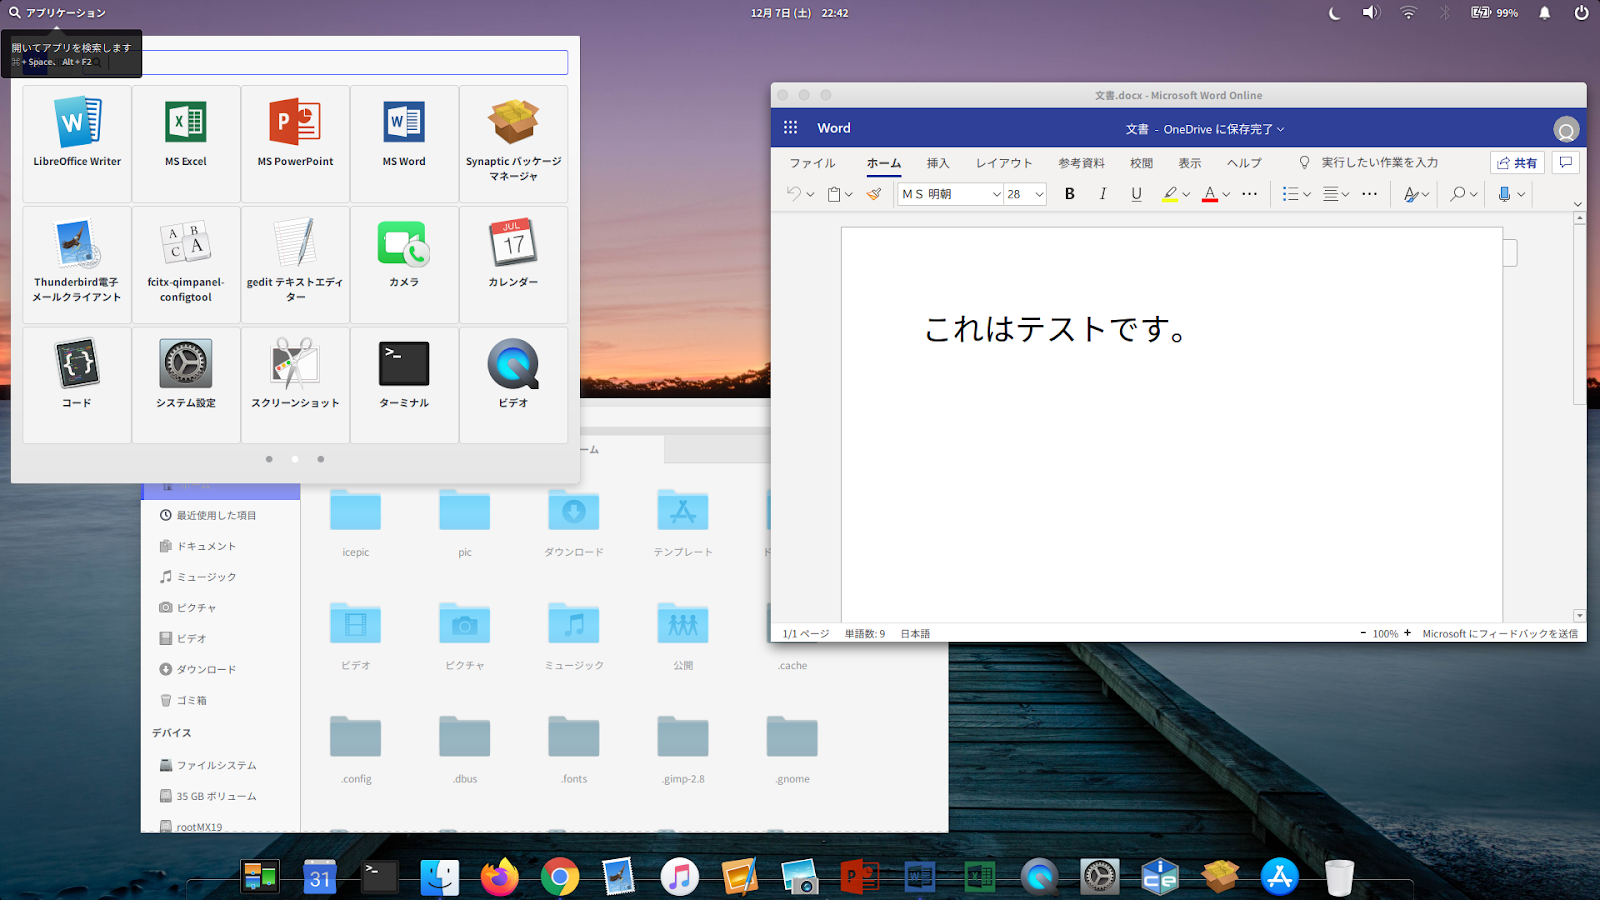Open the comments pane button in Word
The height and width of the screenshot is (900, 1600).
click(1566, 162)
